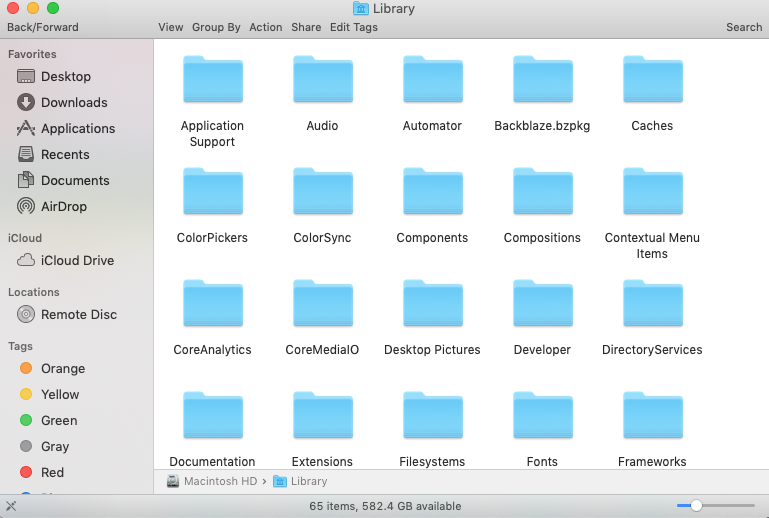Show Recents in the sidebar
Viewport: 769px width, 518px height.
53,155
